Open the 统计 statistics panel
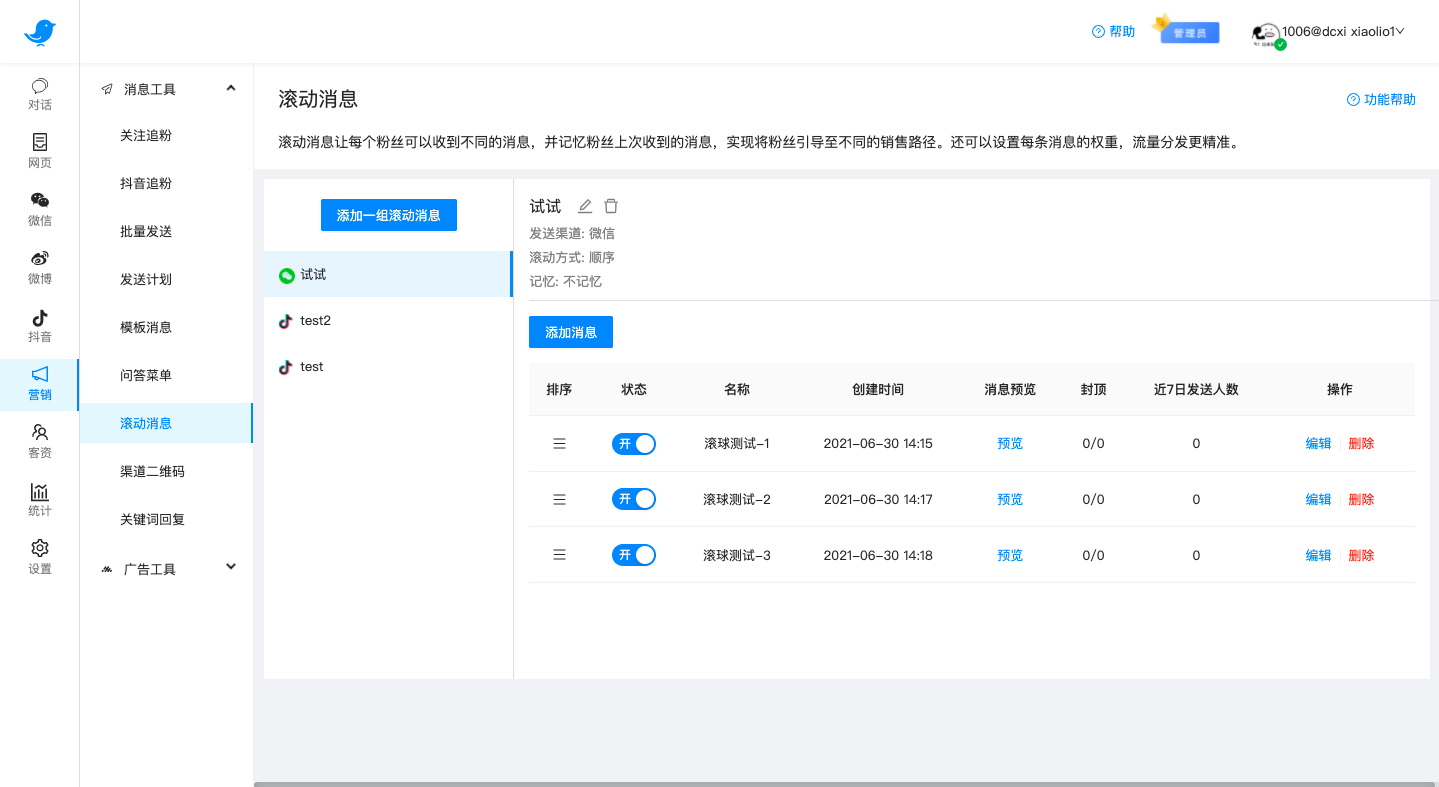The width and height of the screenshot is (1439, 787). [x=39, y=499]
